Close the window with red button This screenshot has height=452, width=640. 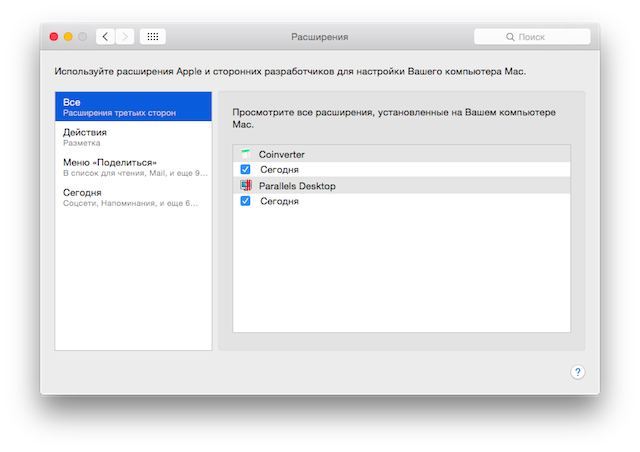point(54,37)
